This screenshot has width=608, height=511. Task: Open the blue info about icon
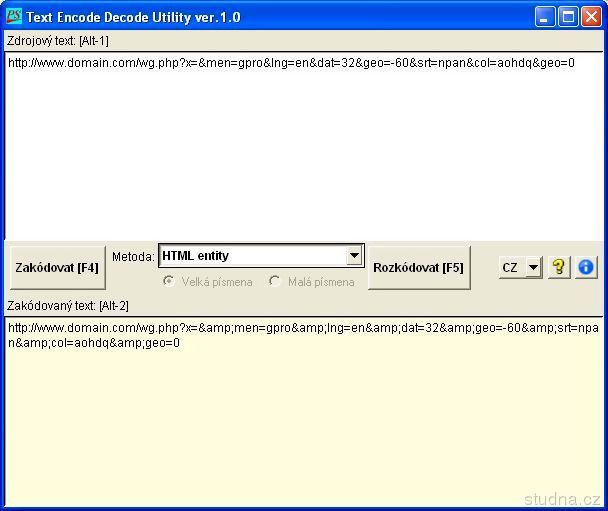(x=586, y=267)
